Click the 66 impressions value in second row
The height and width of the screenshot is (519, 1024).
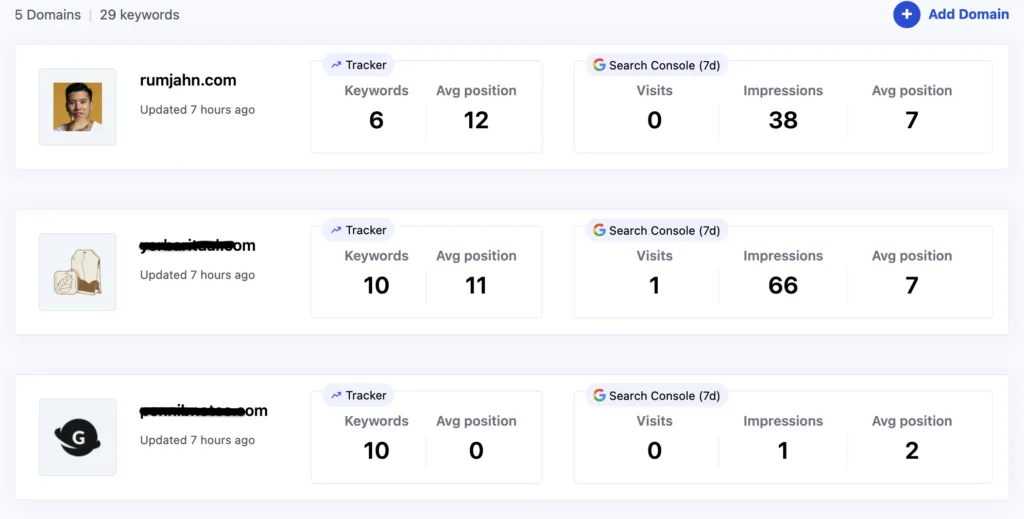click(783, 285)
